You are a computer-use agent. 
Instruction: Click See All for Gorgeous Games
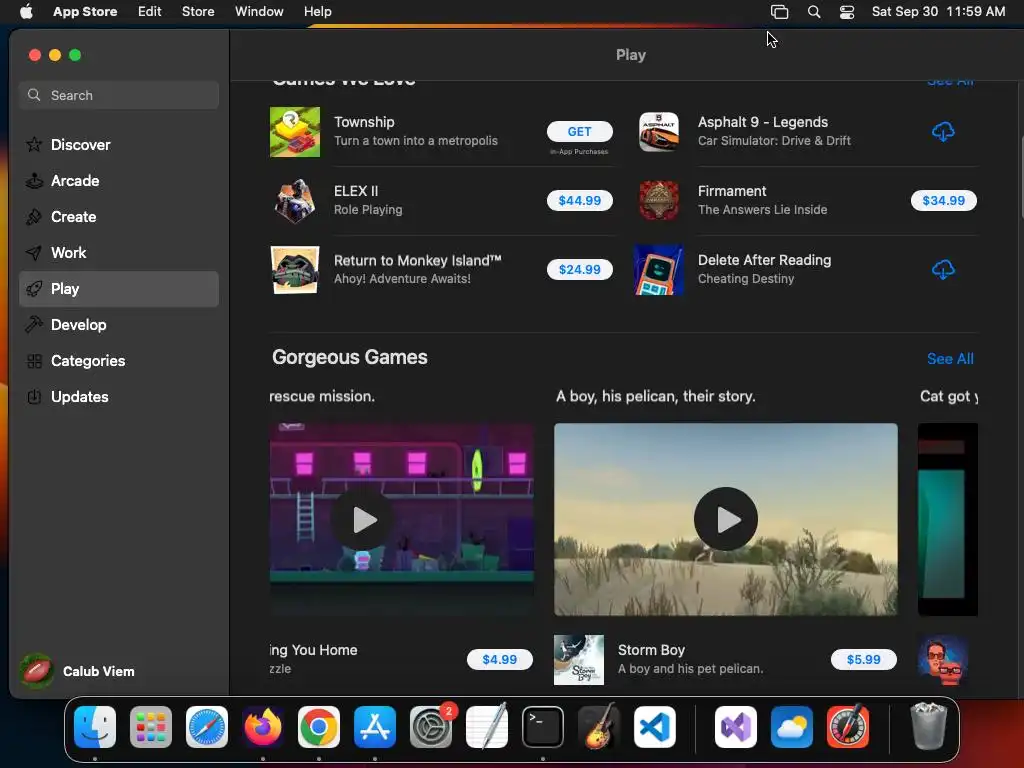click(x=950, y=359)
